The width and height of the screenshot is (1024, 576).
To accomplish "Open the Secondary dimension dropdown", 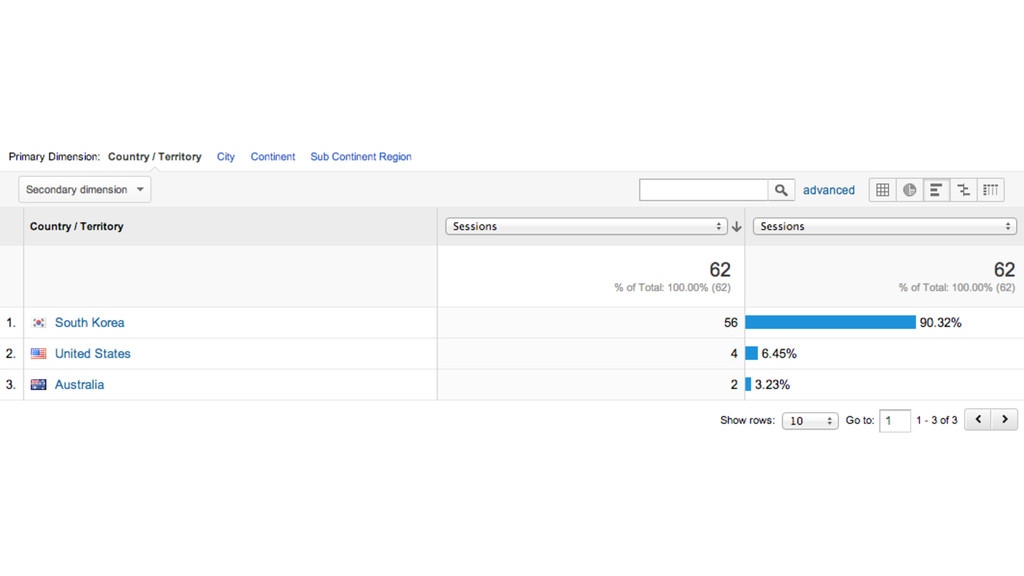I will [84, 189].
